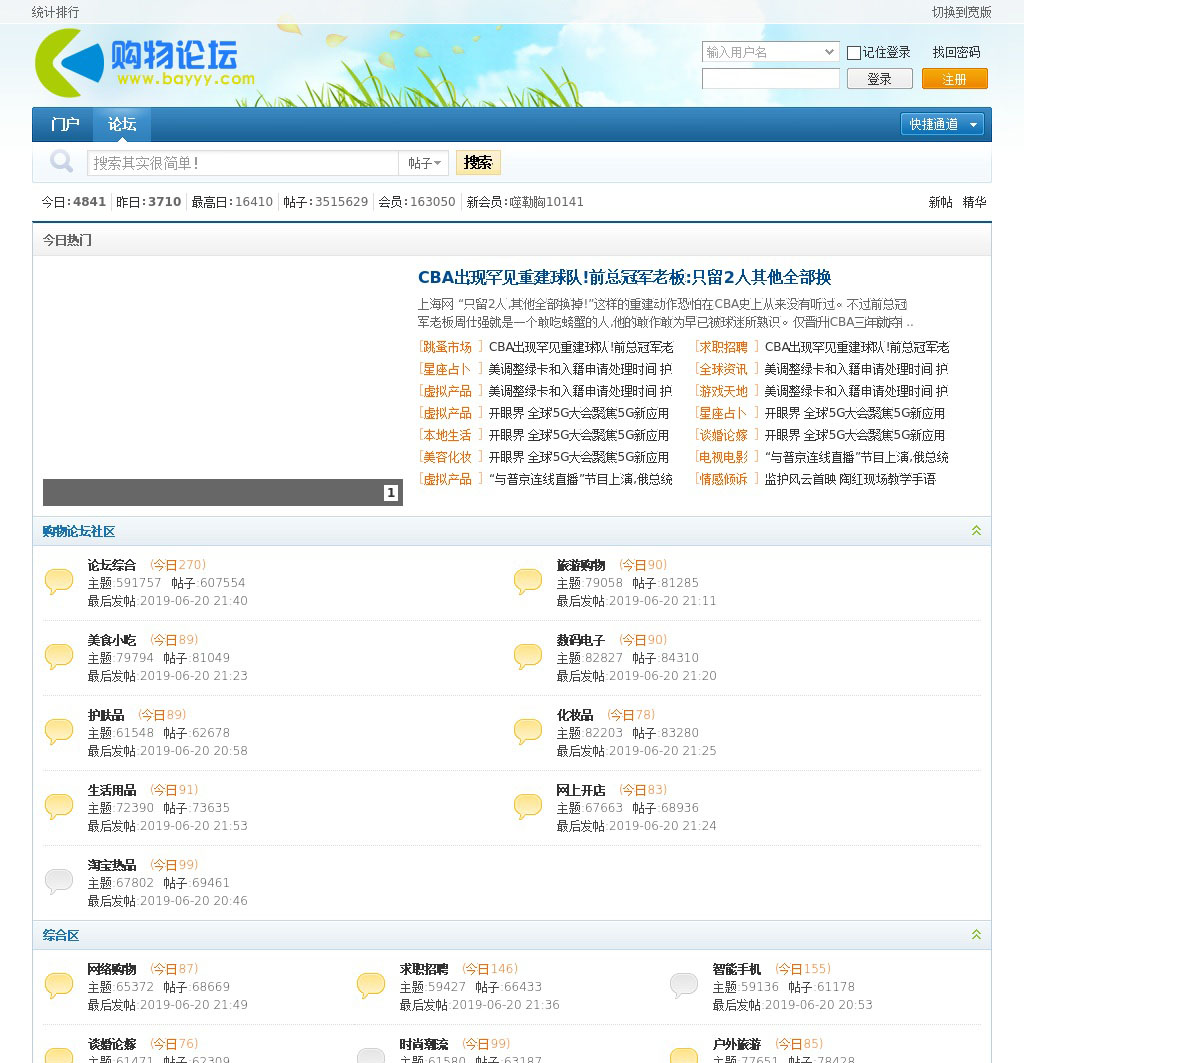Image resolution: width=1200 pixels, height=1063 pixels.
Task: Click the 求职招聘 forum bubble icon
Action: tap(371, 985)
